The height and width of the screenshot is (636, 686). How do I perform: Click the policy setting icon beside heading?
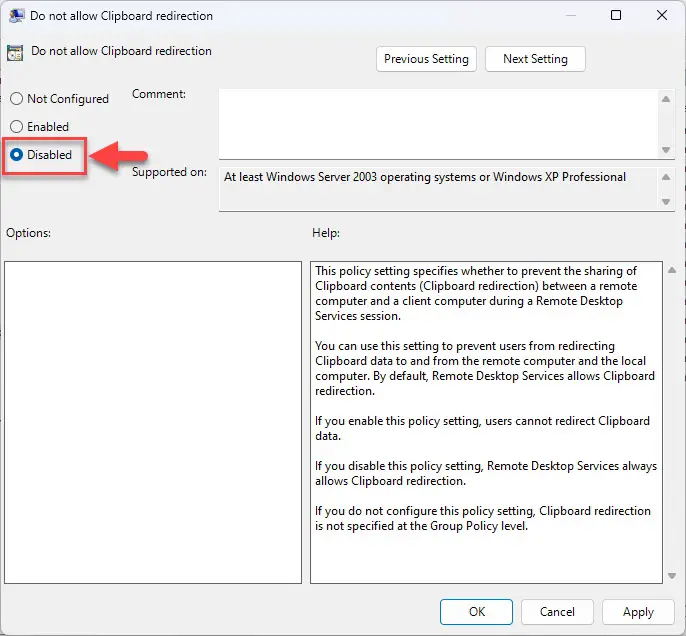pyautogui.click(x=15, y=53)
